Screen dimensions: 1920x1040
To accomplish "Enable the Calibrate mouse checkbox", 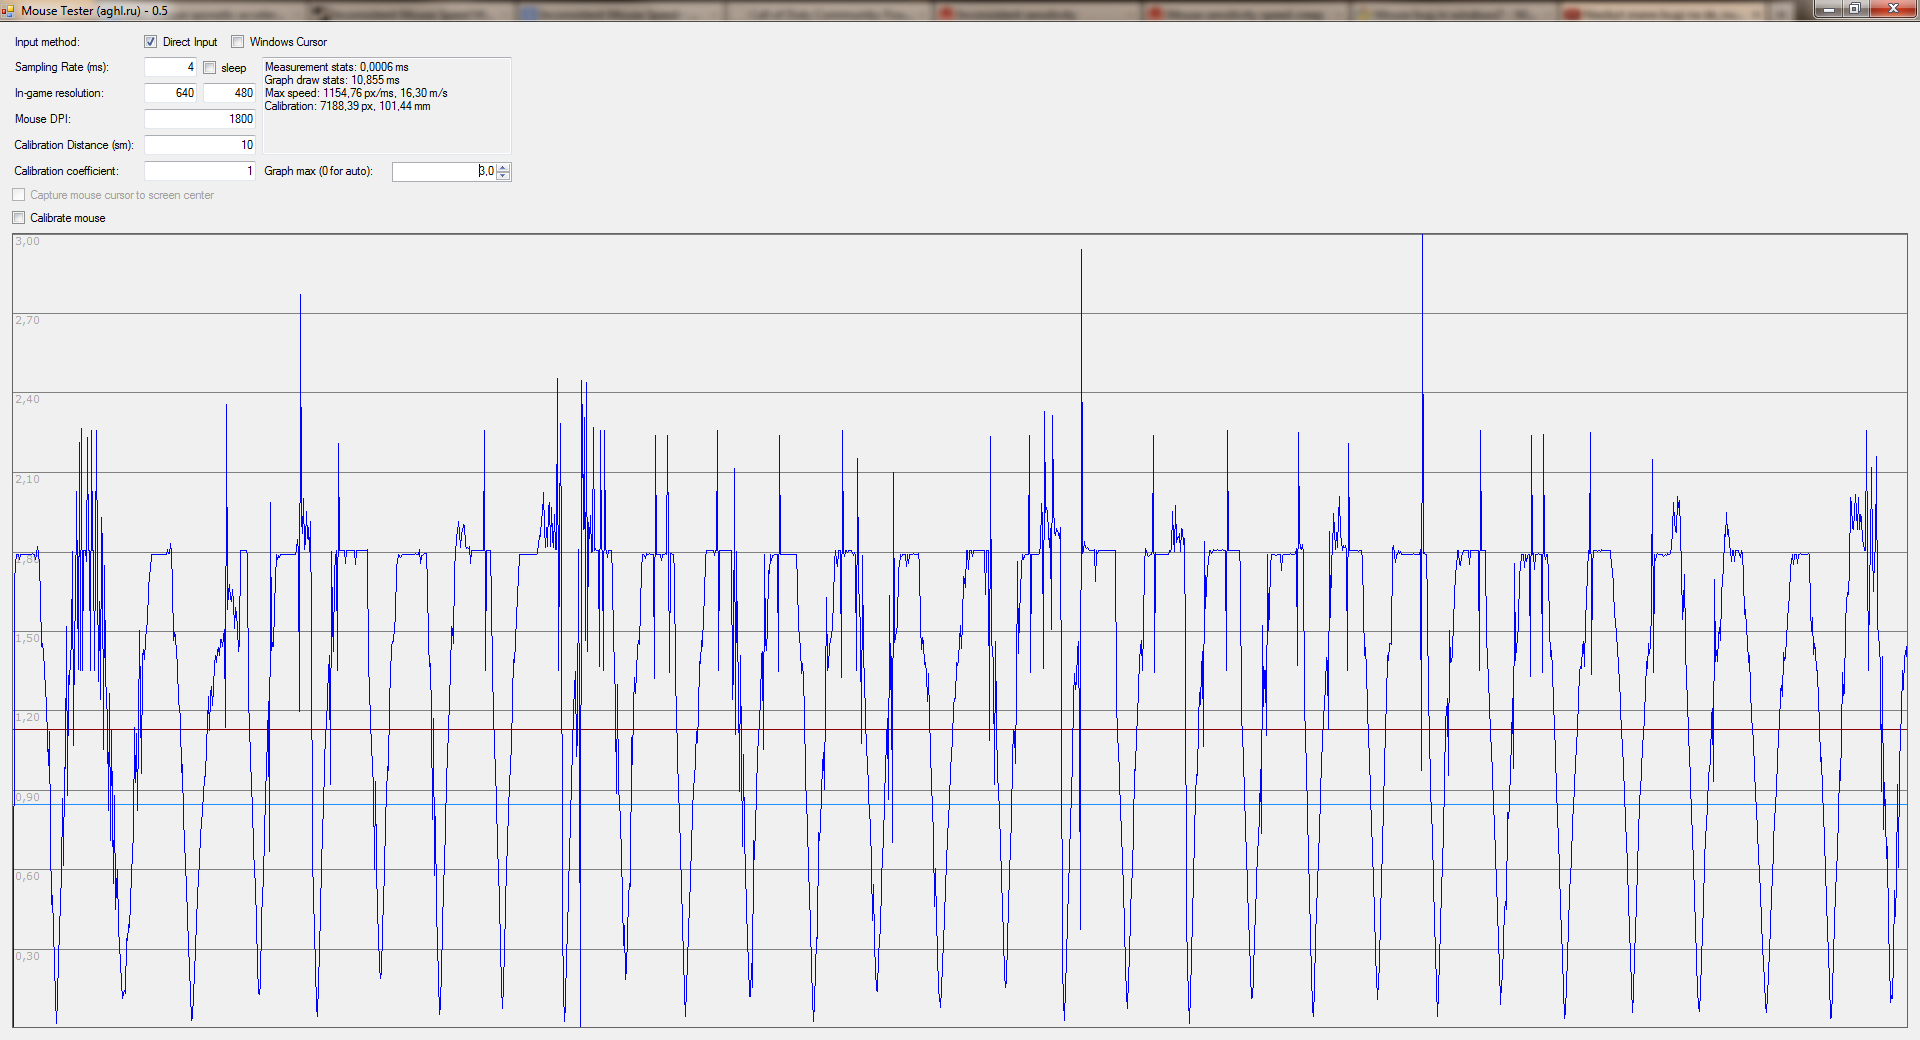I will tap(19, 218).
